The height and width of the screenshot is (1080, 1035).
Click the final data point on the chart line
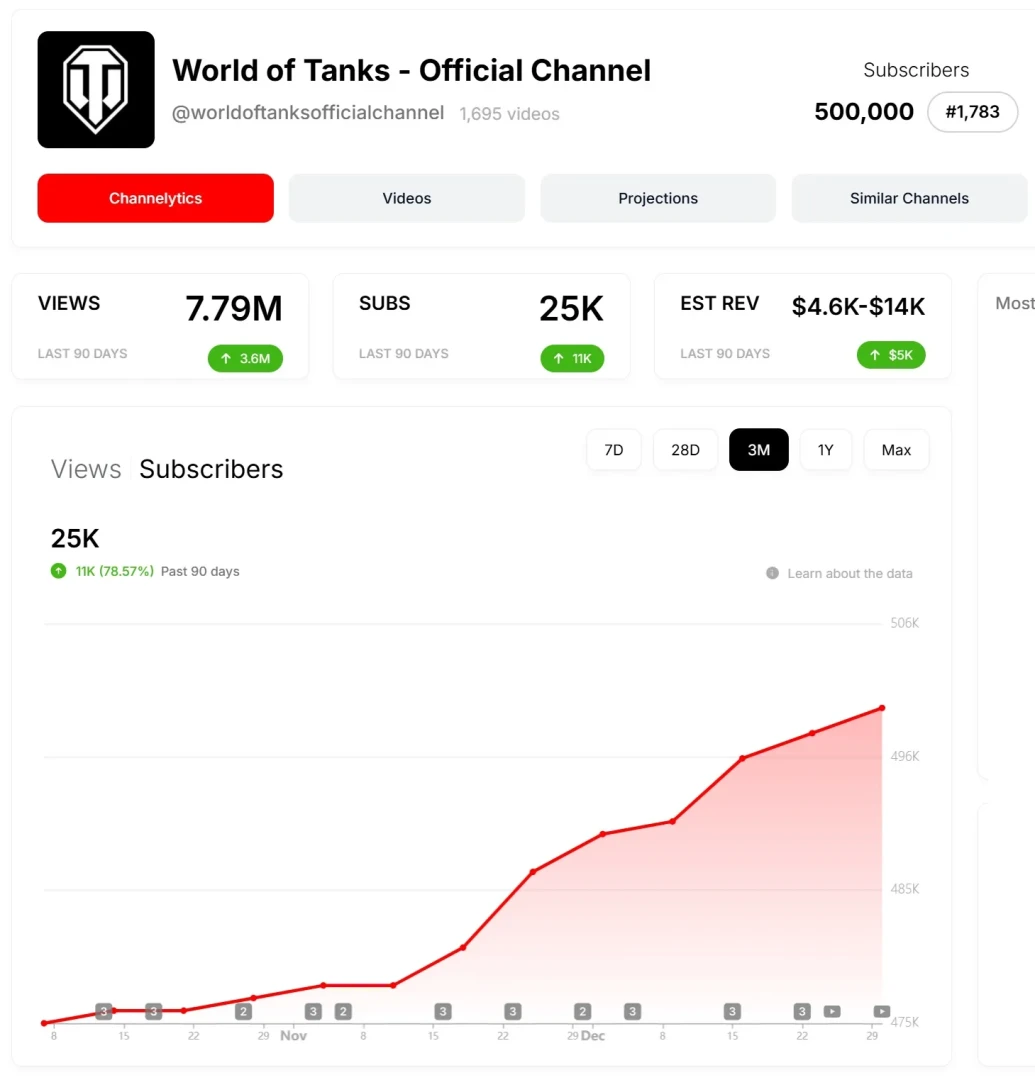point(881,708)
